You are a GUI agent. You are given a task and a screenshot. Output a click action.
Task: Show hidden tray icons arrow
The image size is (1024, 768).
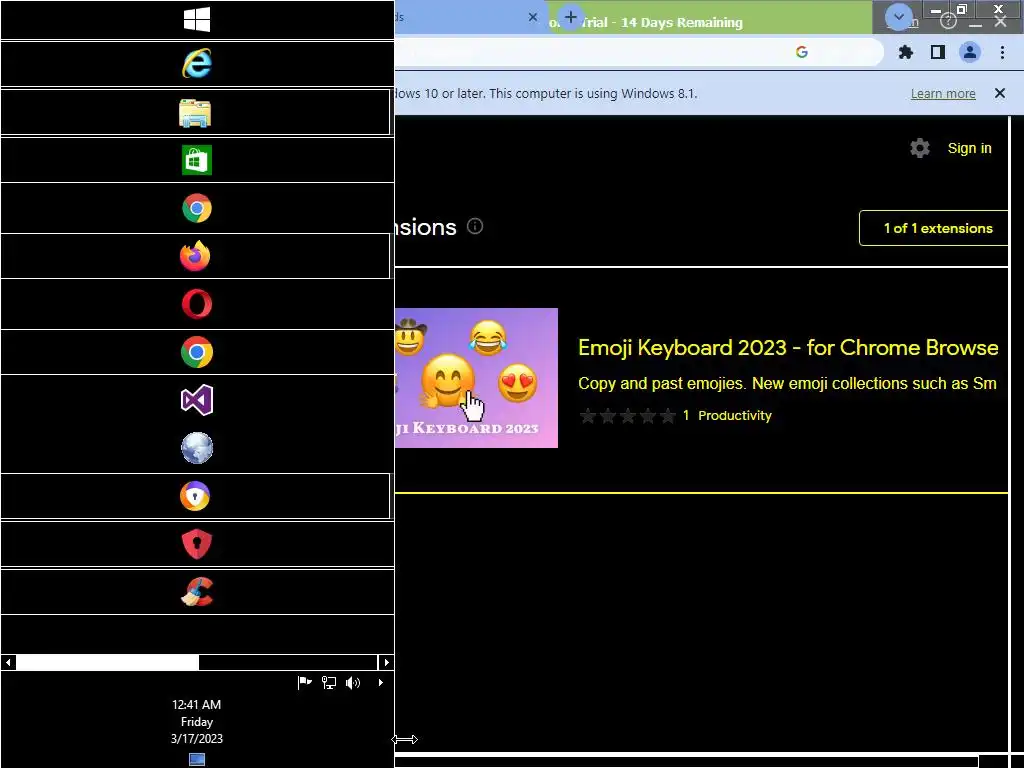pyautogui.click(x=381, y=682)
